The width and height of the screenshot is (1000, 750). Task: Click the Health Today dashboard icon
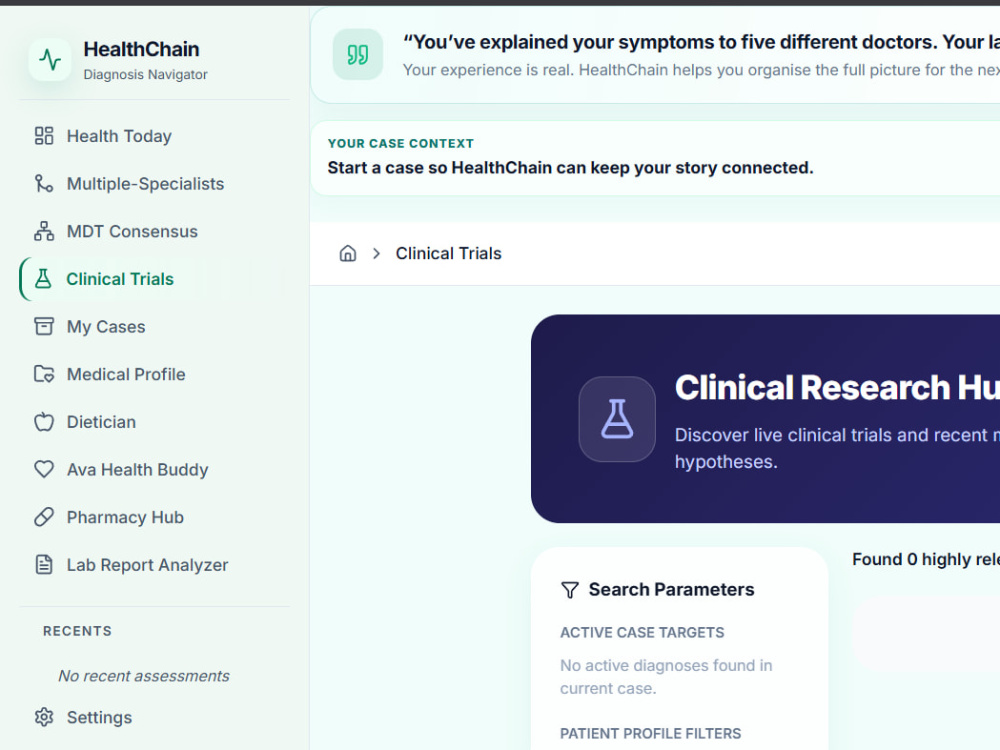coord(44,136)
